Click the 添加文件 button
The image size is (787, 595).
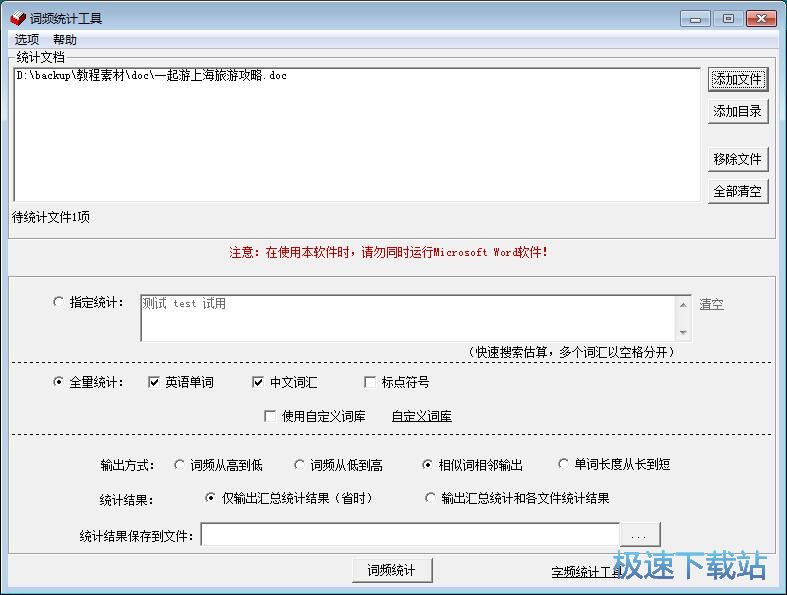pyautogui.click(x=738, y=79)
